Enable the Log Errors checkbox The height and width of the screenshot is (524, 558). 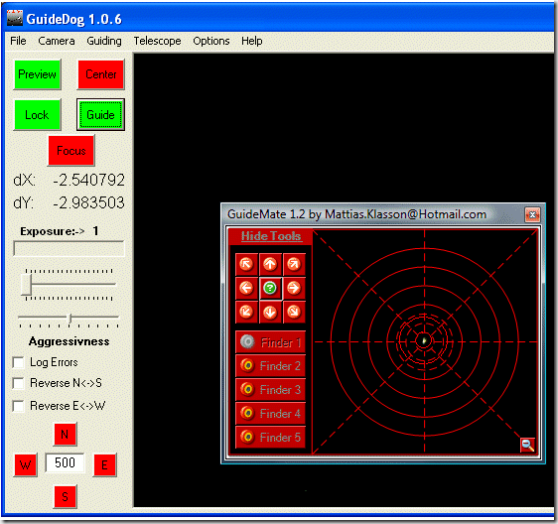[x=18, y=362]
